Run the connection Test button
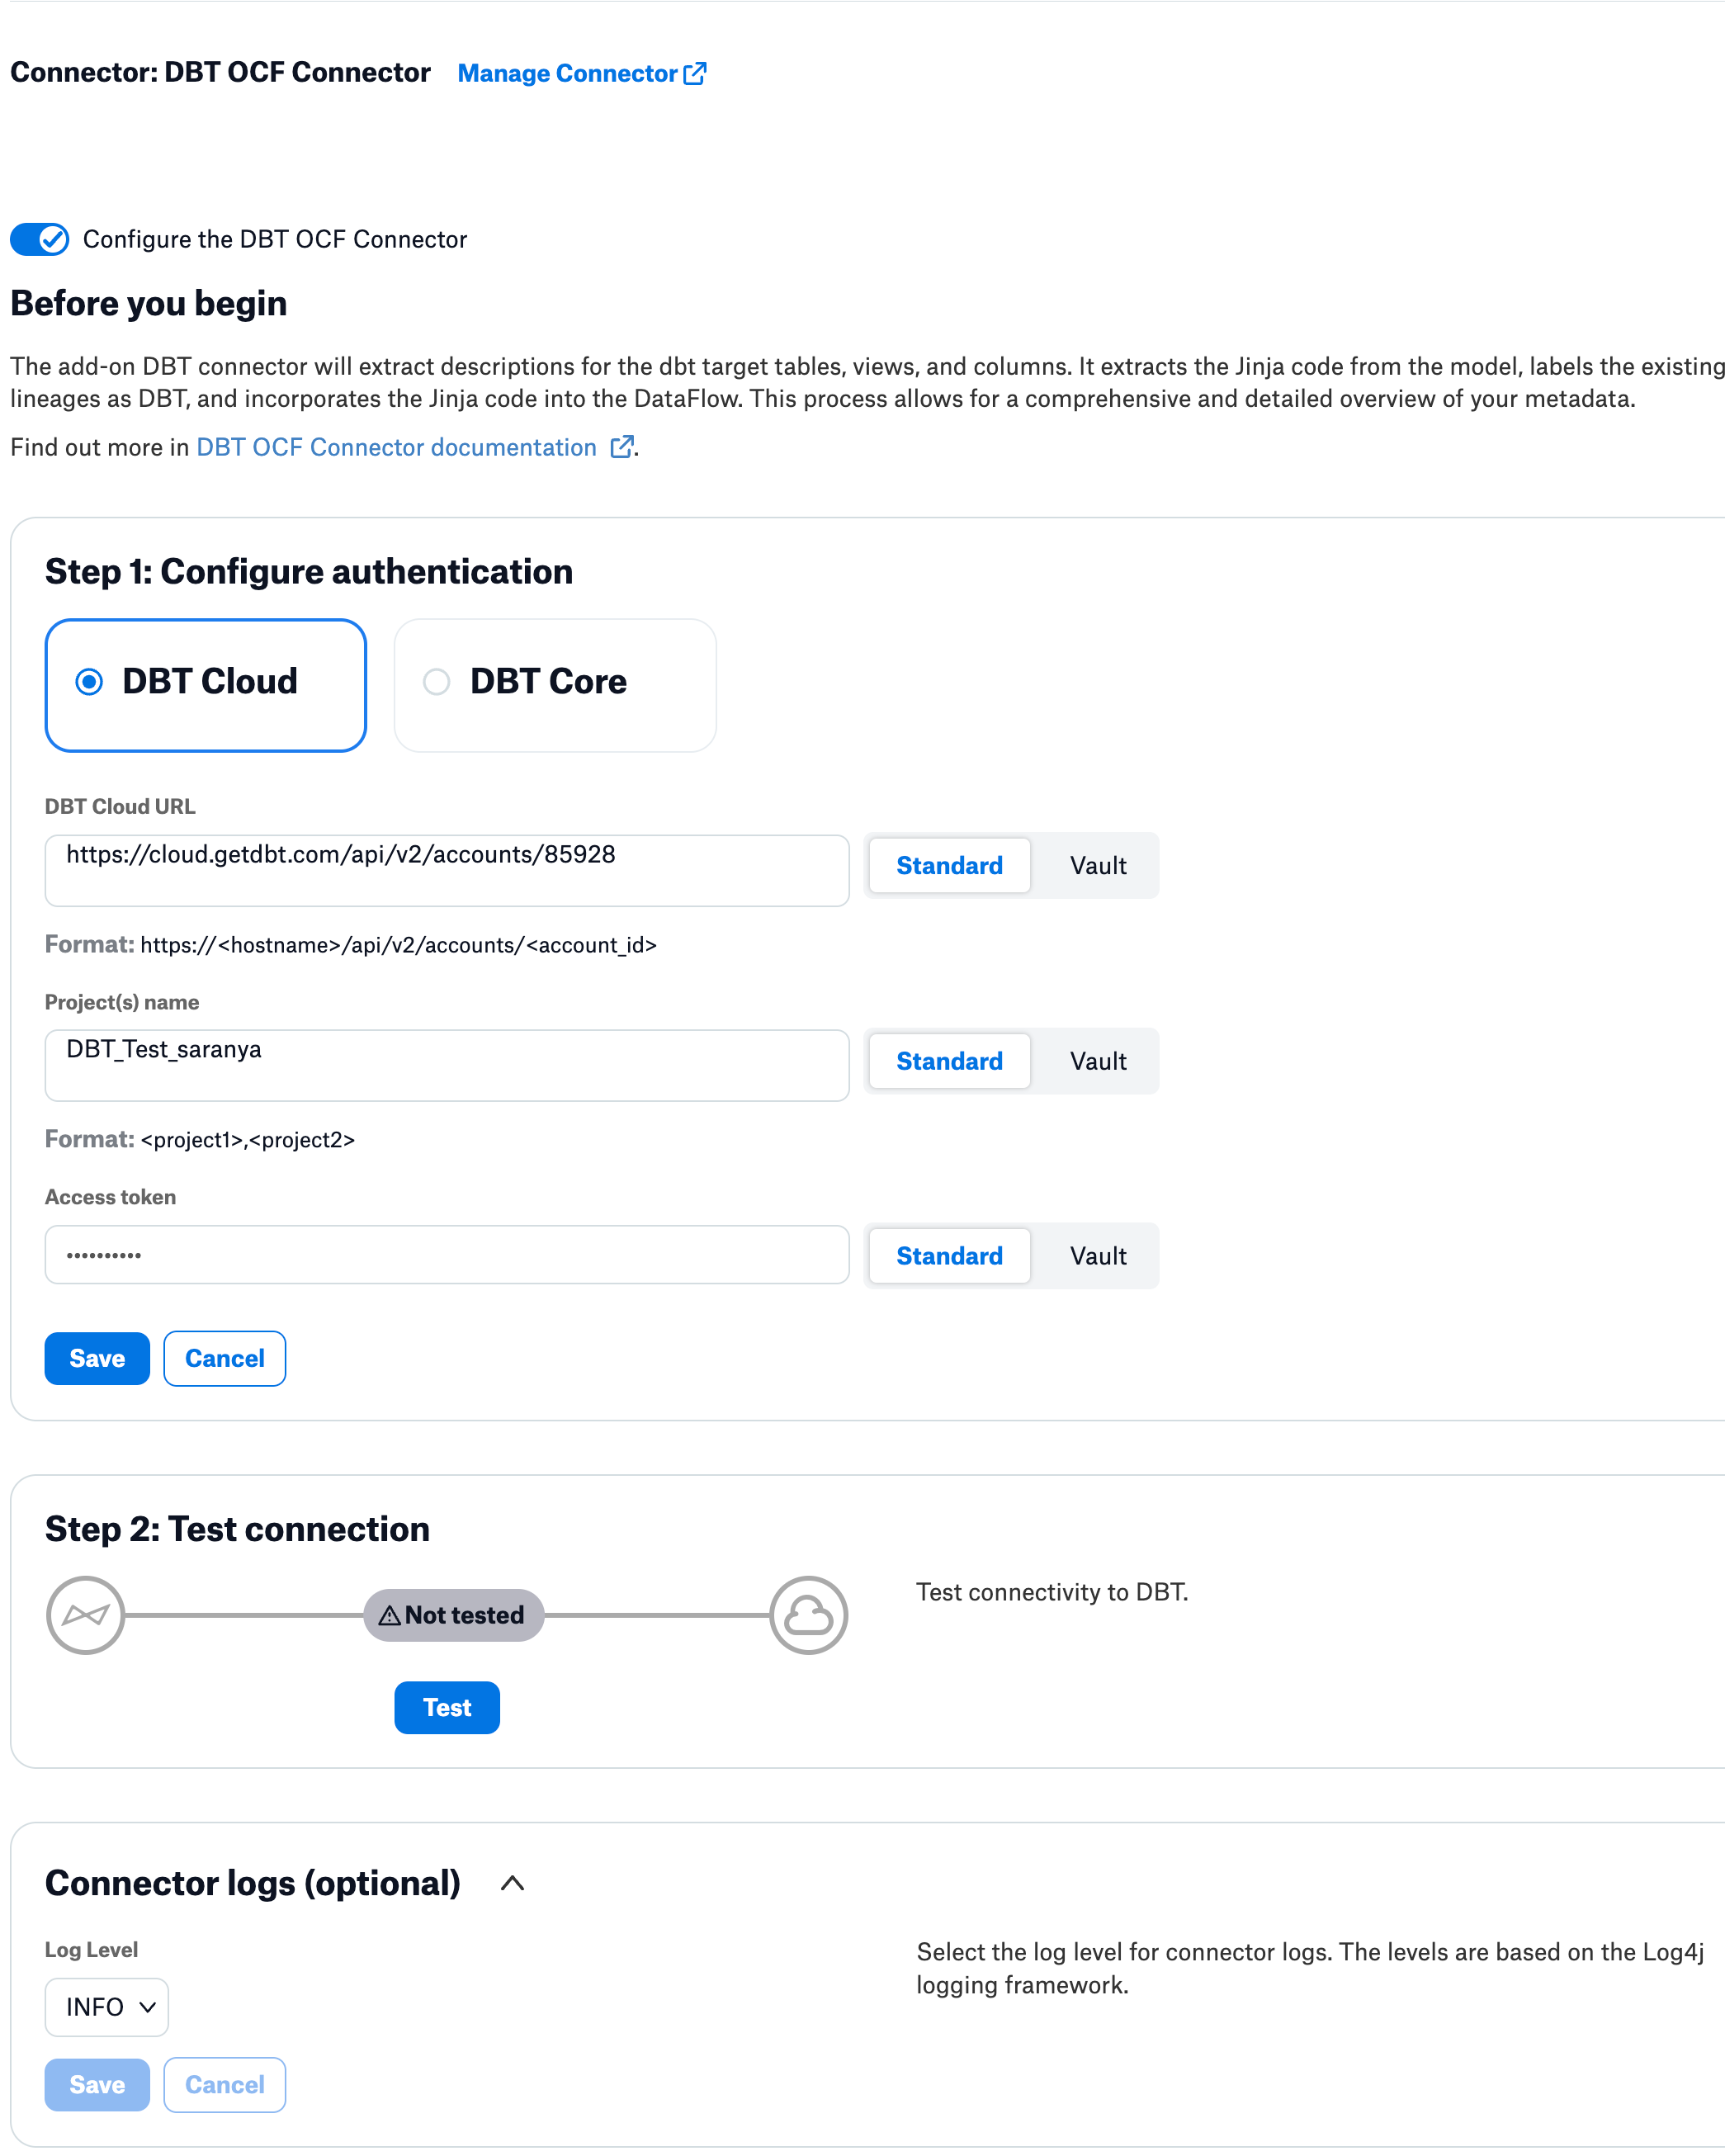 (447, 1707)
